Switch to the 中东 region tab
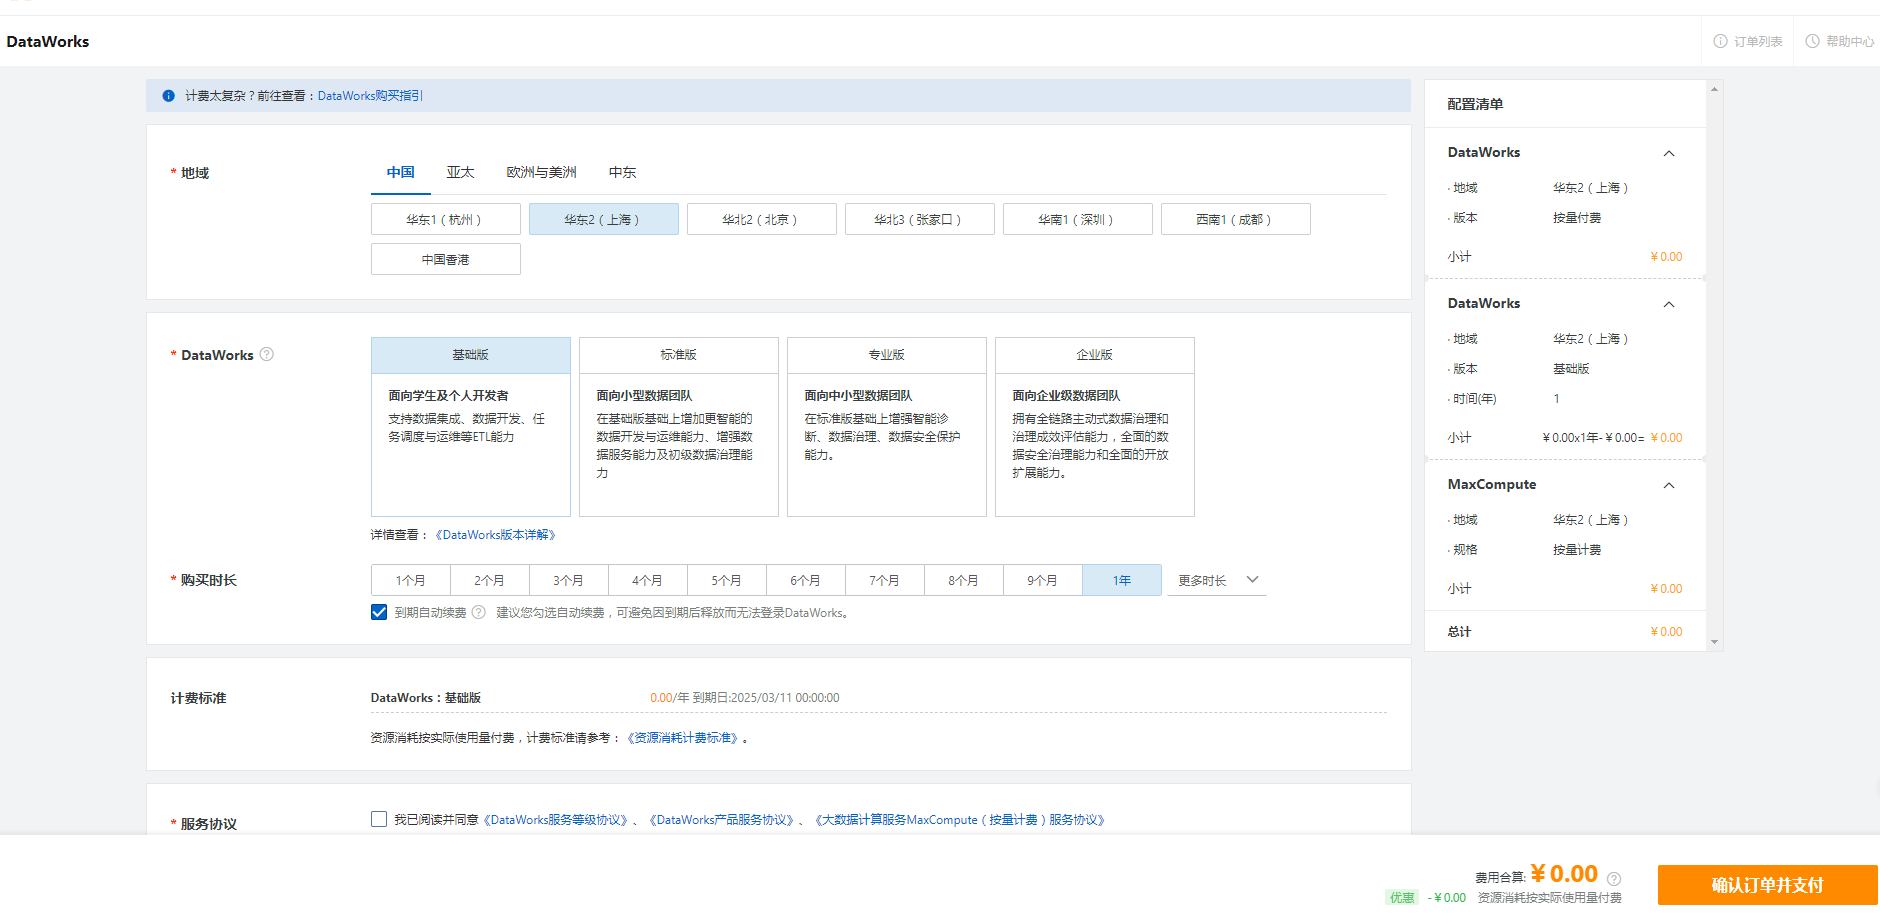The height and width of the screenshot is (919, 1880). [x=622, y=172]
